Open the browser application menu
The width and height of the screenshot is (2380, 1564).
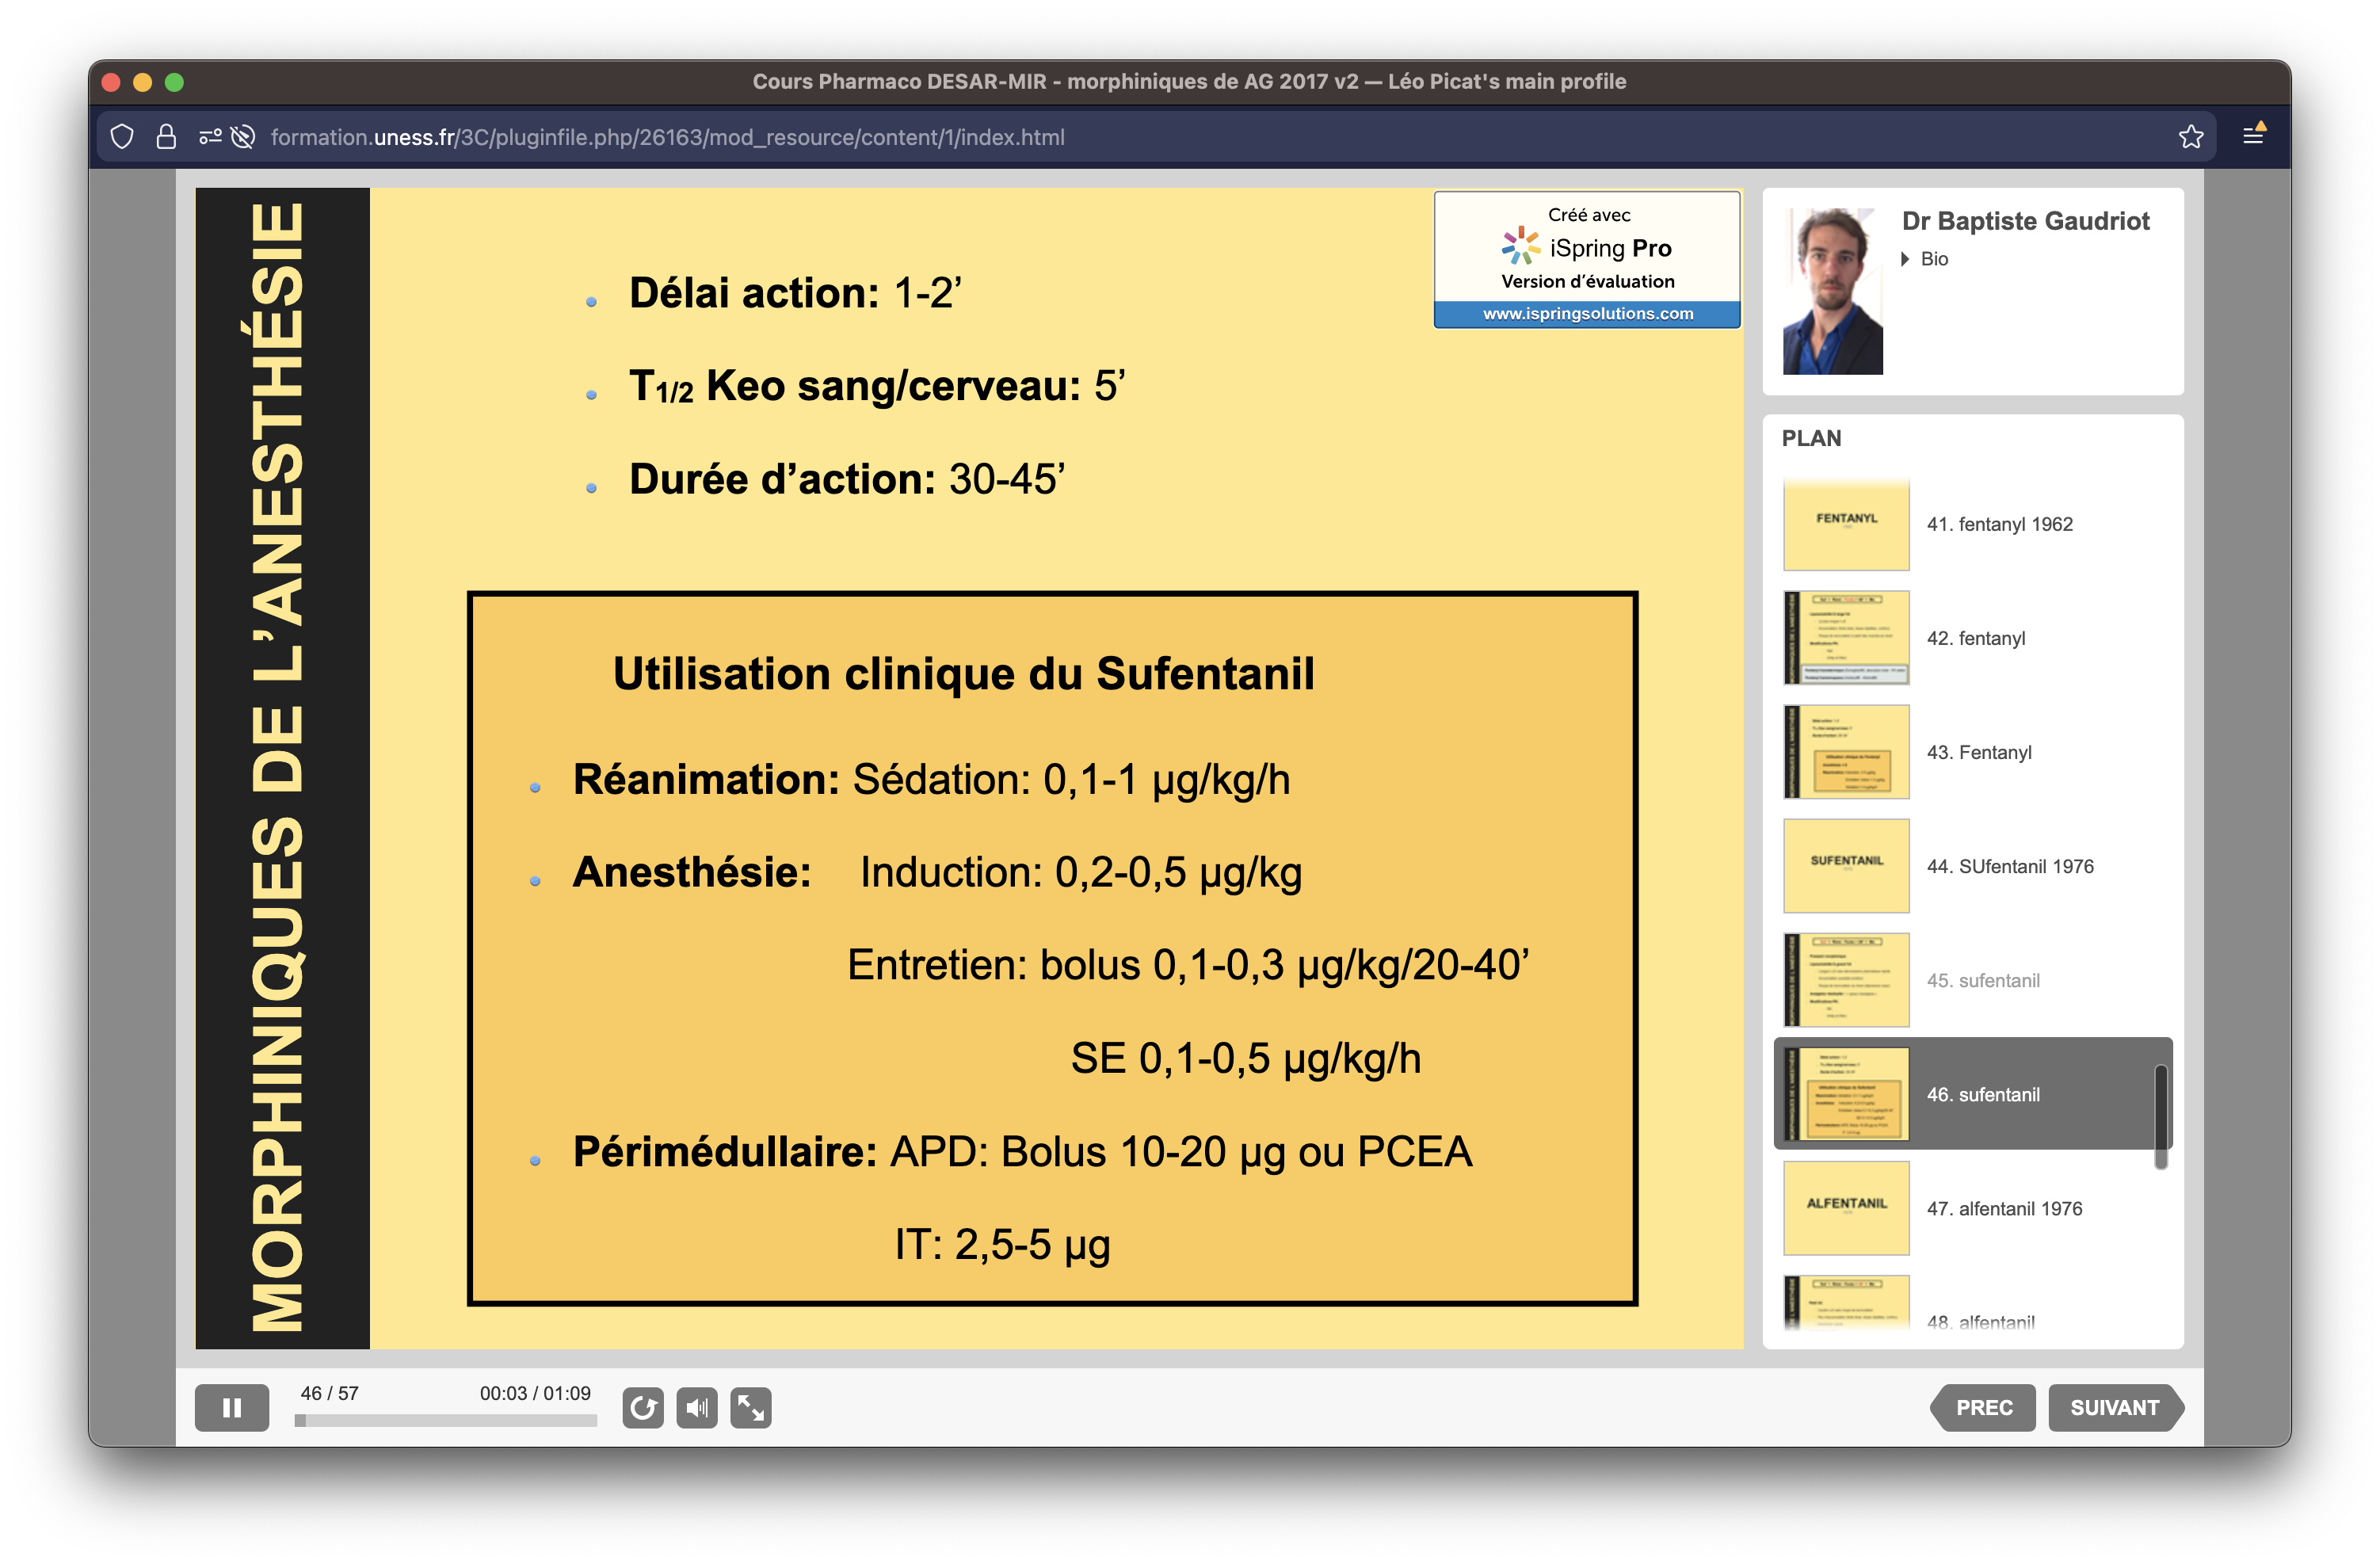[x=2253, y=135]
